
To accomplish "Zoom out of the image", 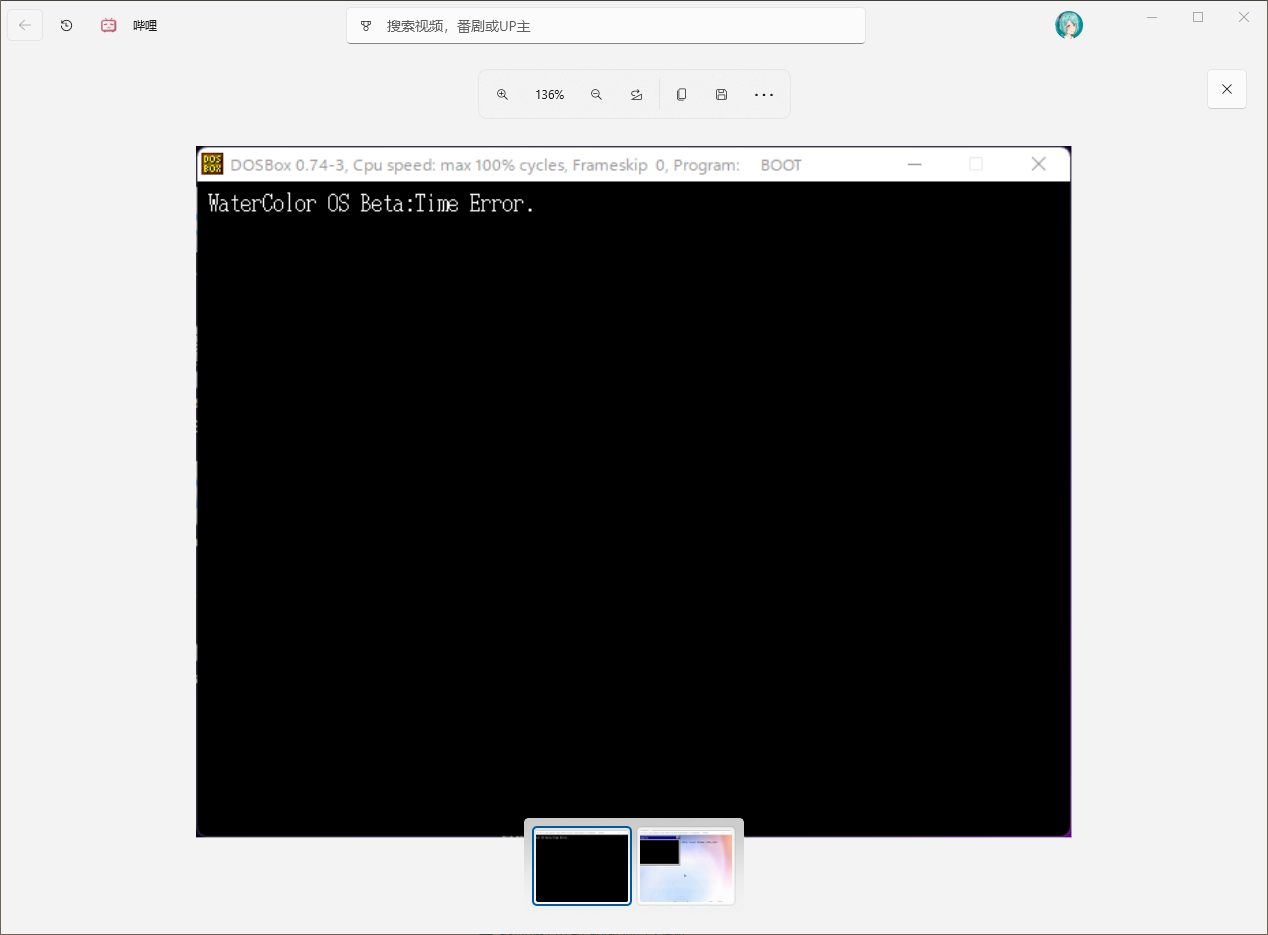I will (596, 95).
